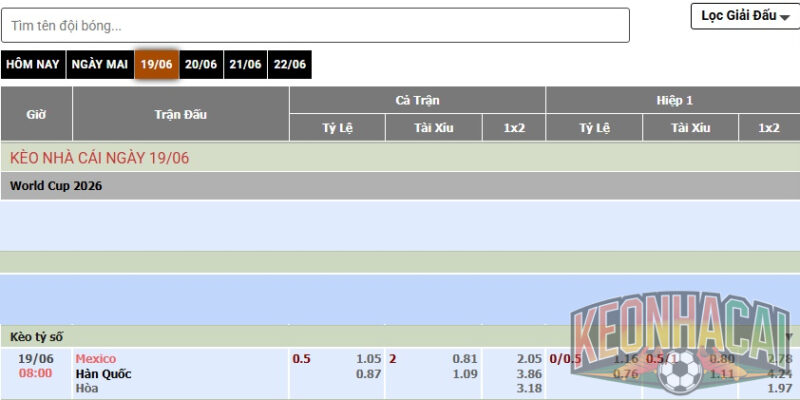Switch to the 22/06 date tab
800x400 pixels.
click(290, 64)
